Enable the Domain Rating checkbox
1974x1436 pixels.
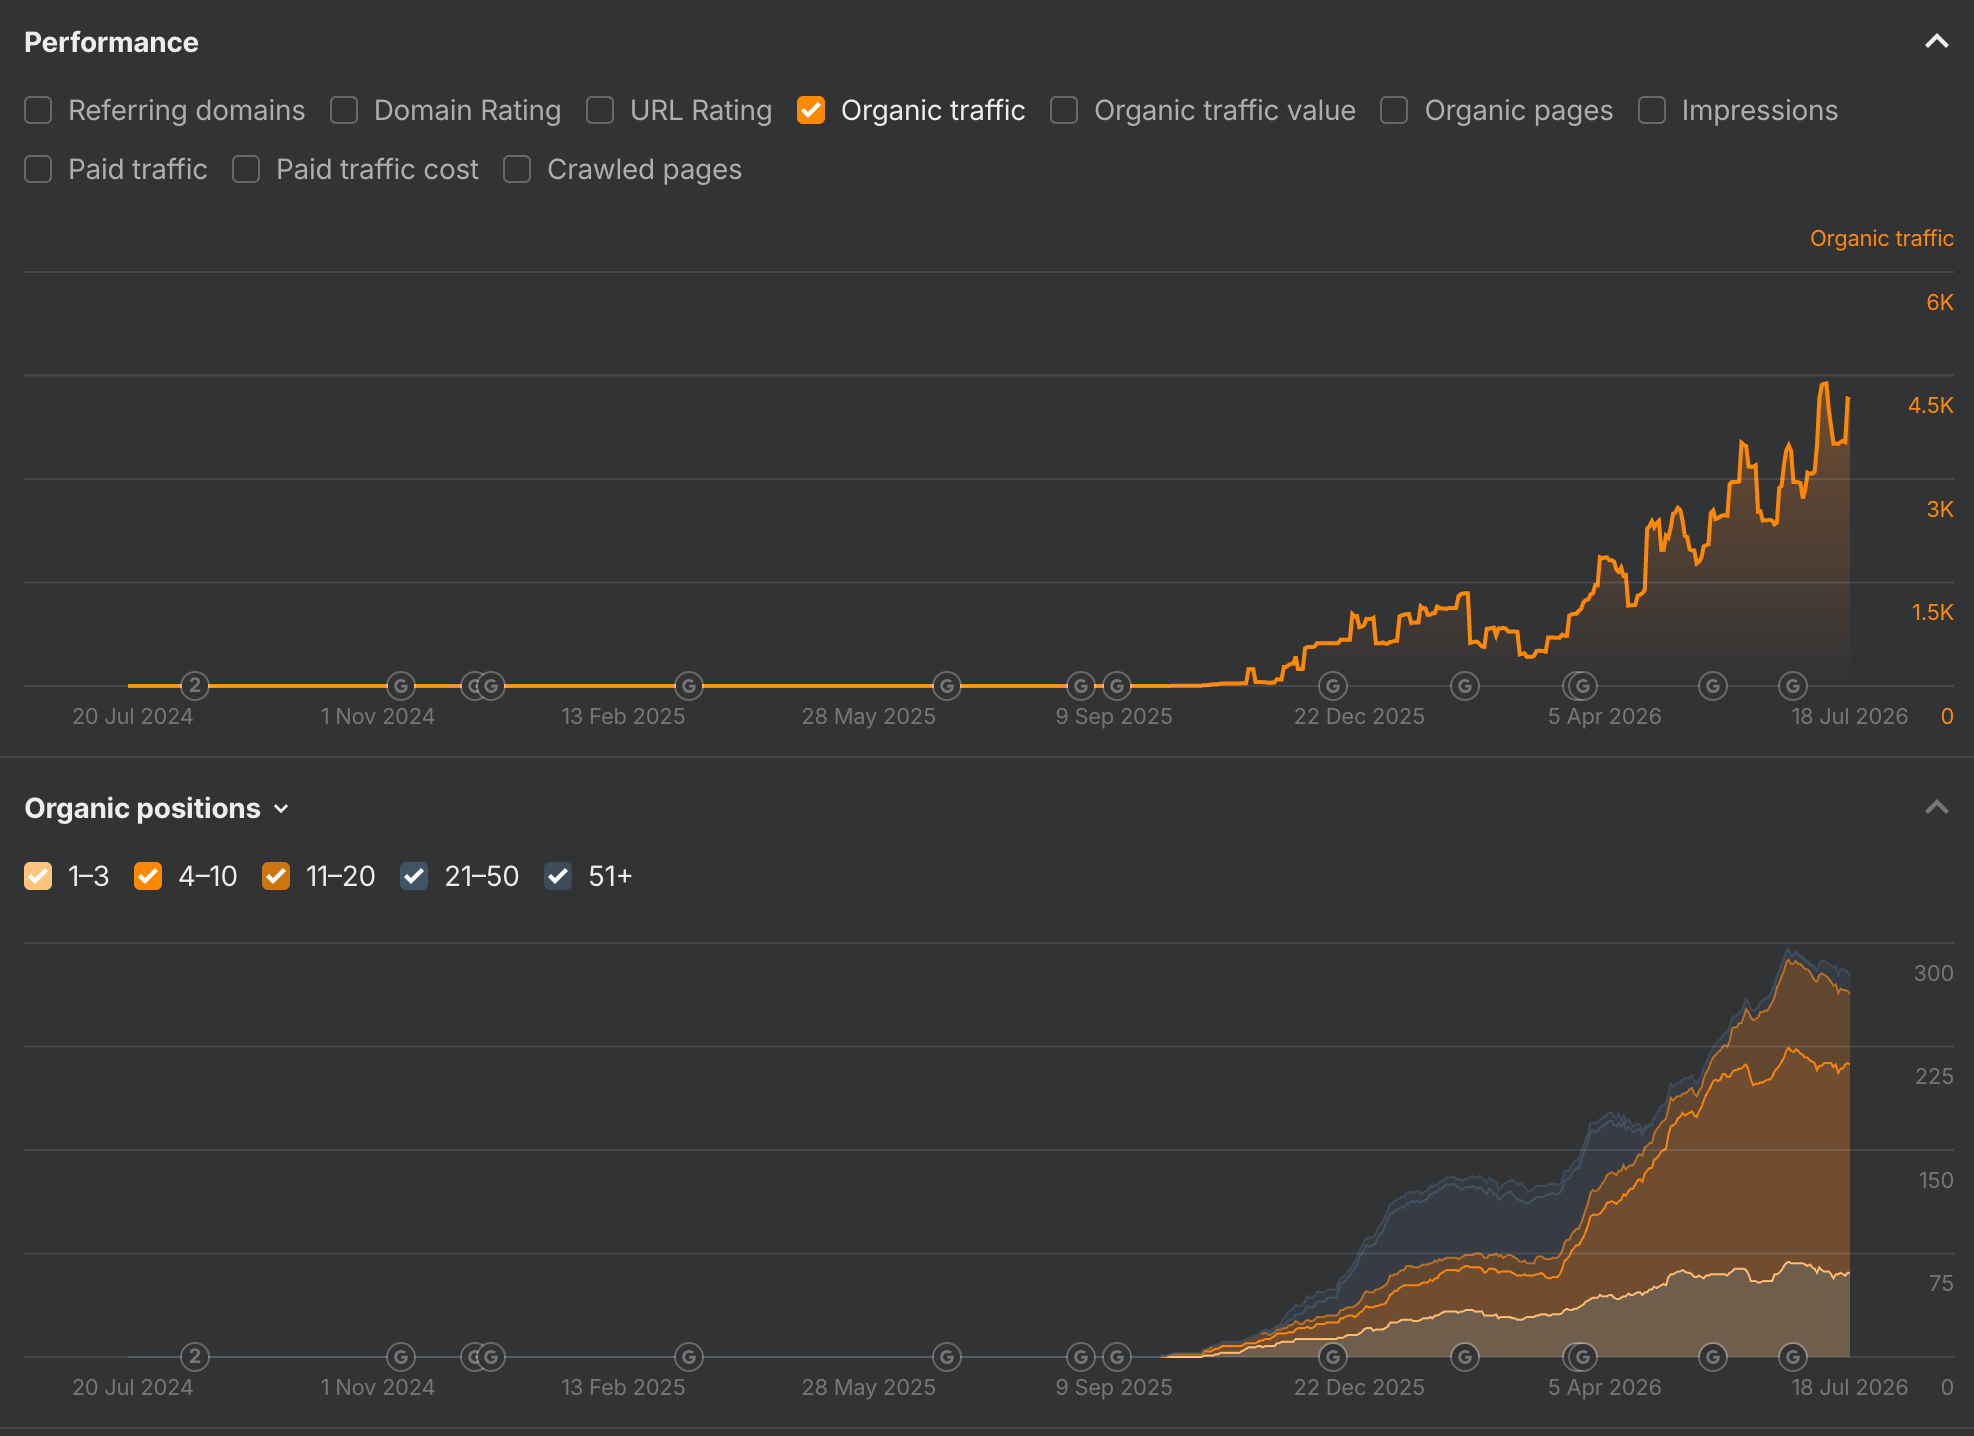[x=344, y=110]
